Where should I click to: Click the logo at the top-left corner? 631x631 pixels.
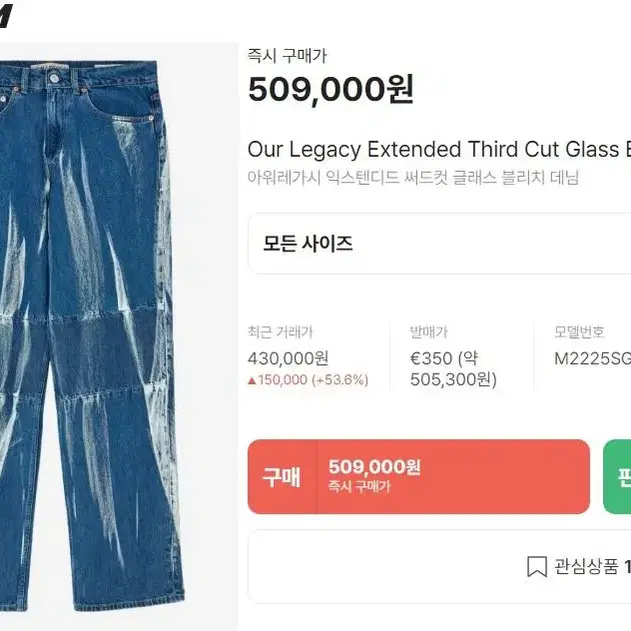tap(6, 14)
